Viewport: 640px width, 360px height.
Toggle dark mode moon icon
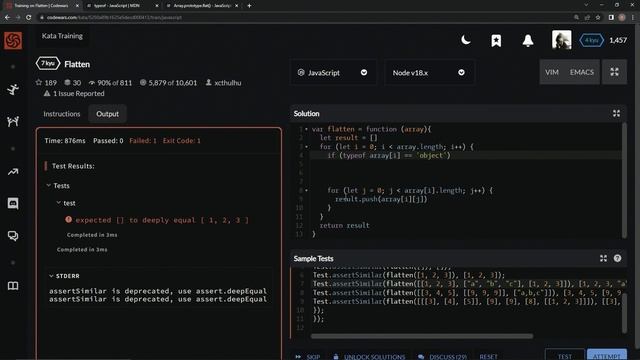[466, 40]
